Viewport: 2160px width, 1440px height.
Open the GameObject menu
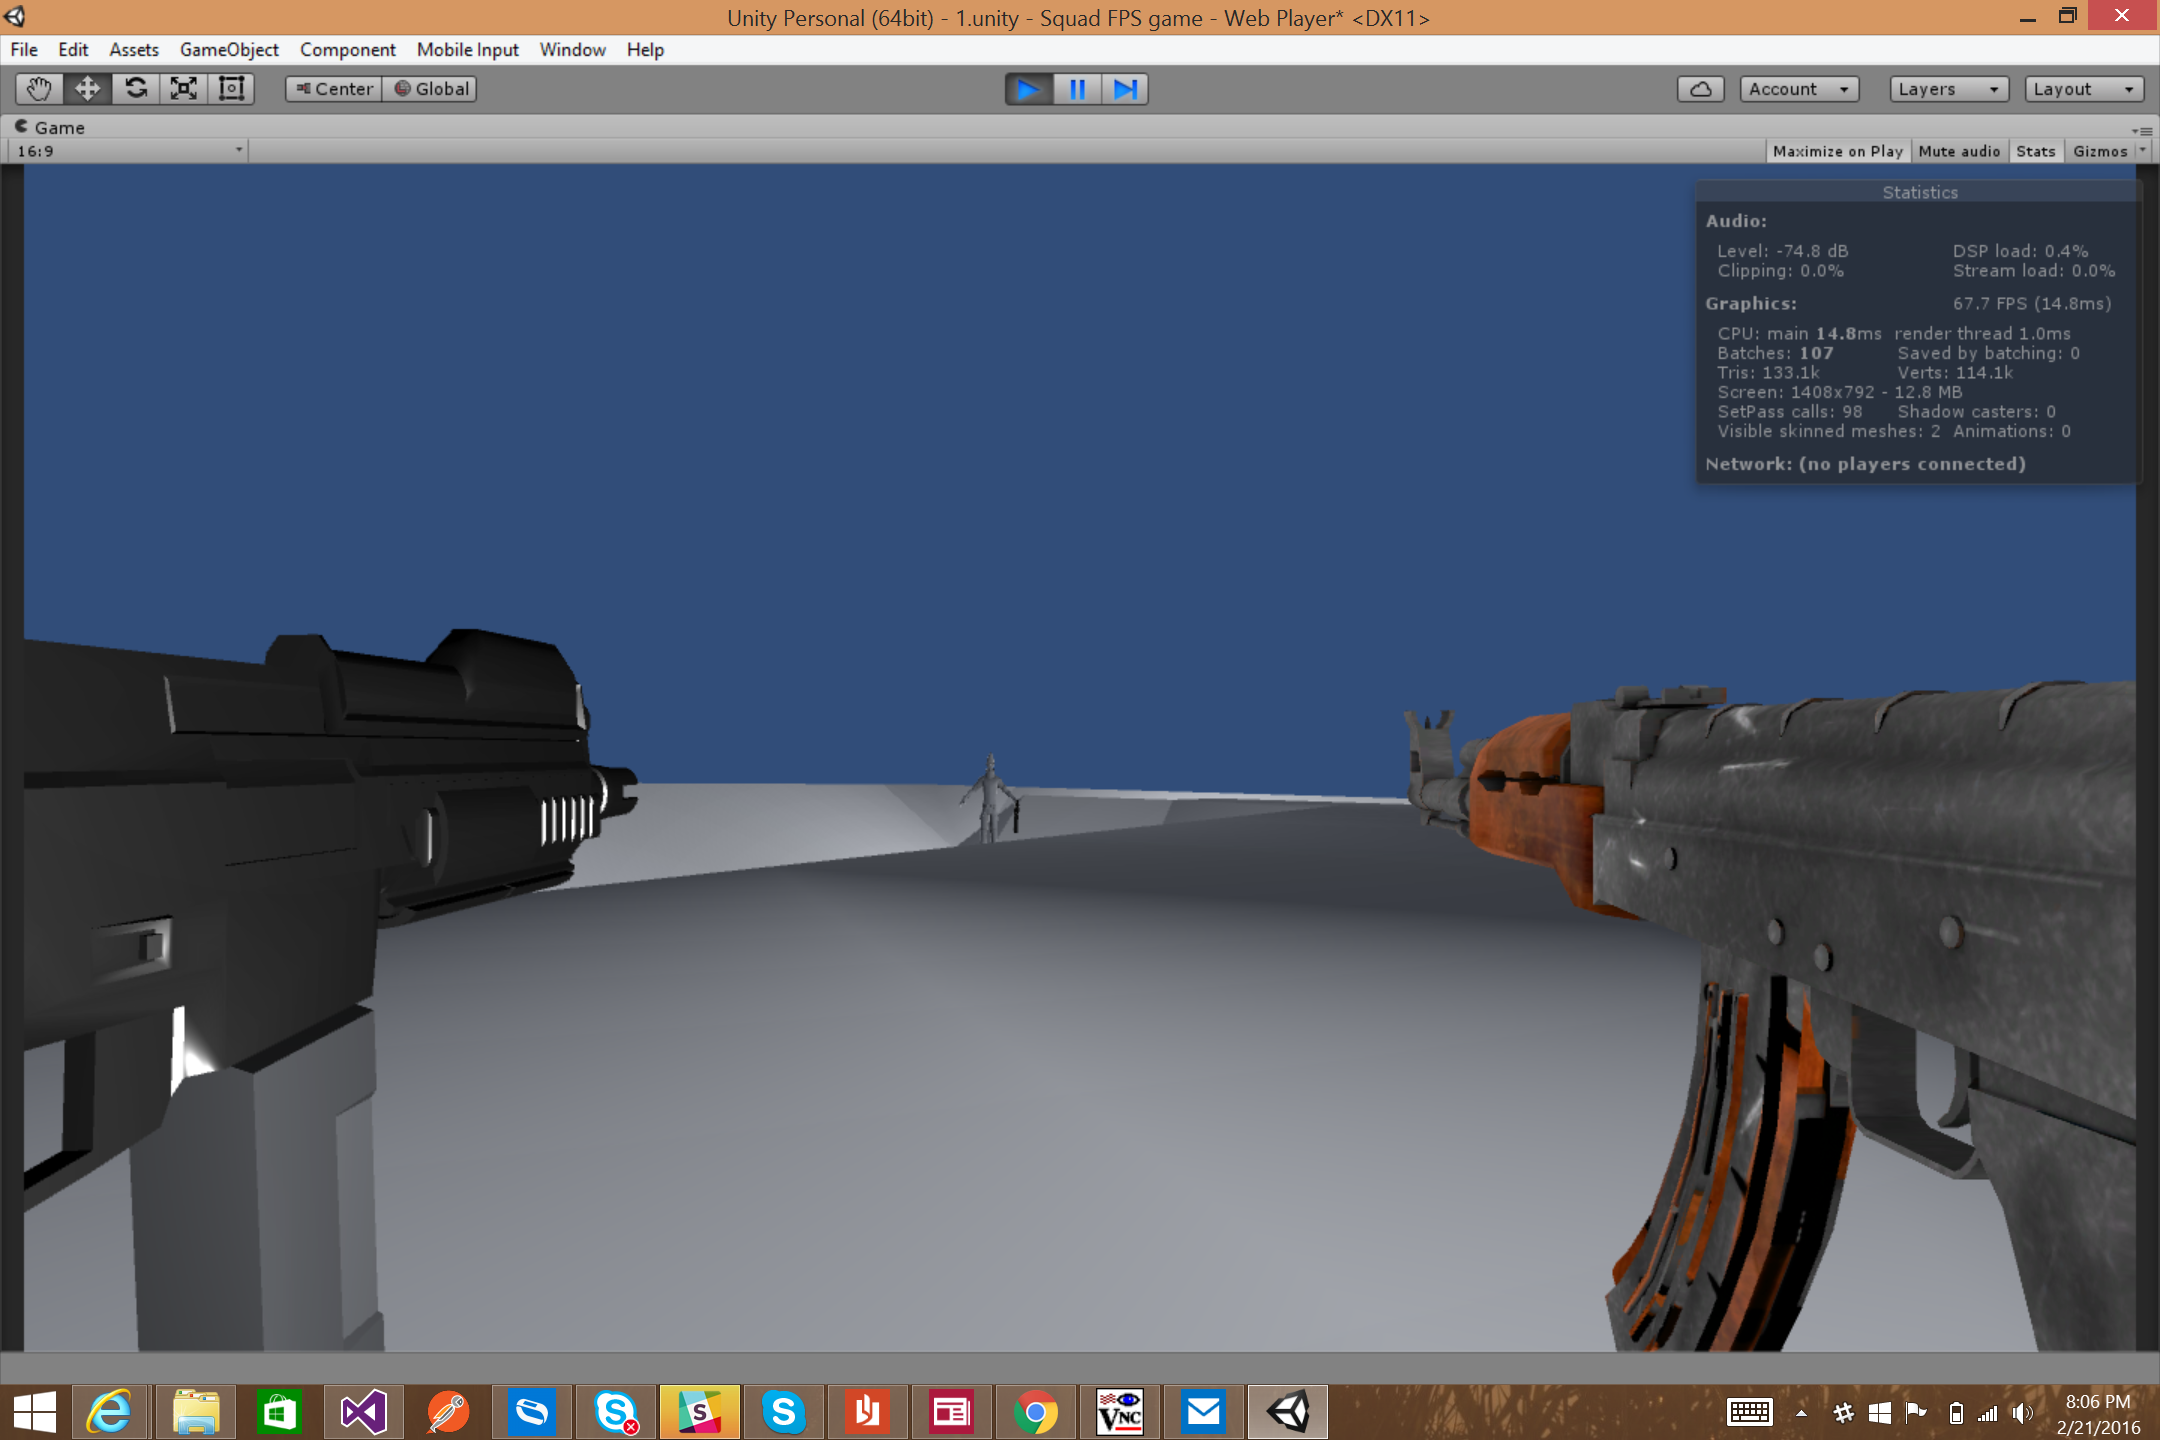point(229,49)
